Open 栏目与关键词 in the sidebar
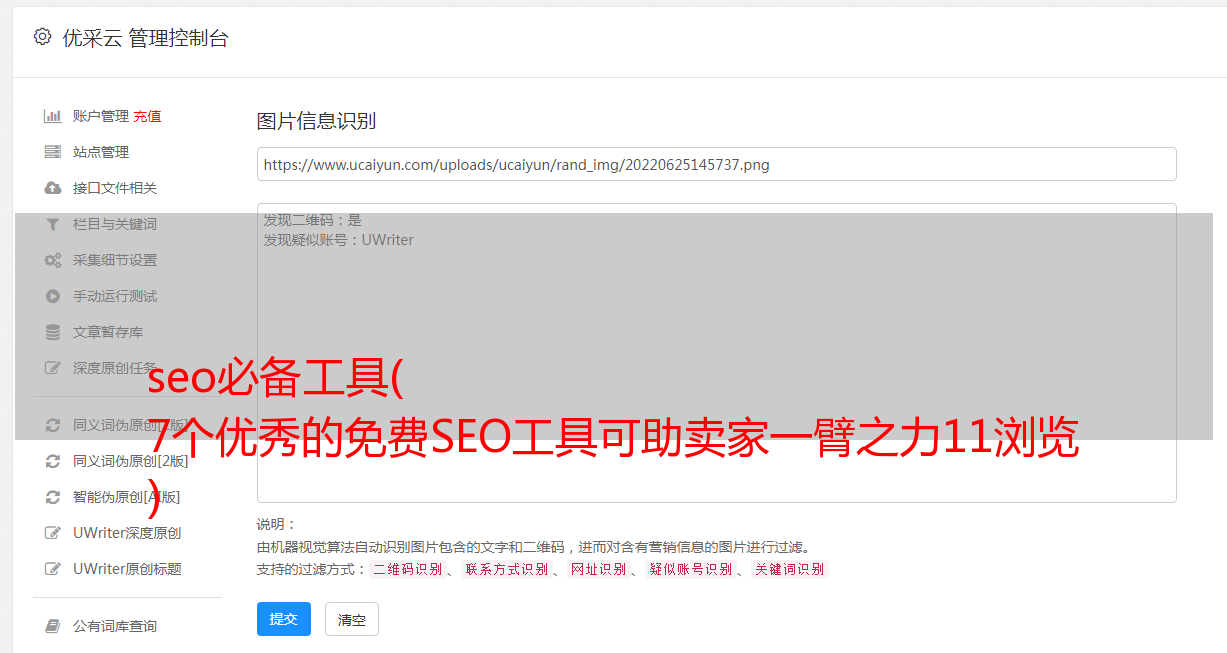Screen dimensions: 1227x653 (x=115, y=224)
